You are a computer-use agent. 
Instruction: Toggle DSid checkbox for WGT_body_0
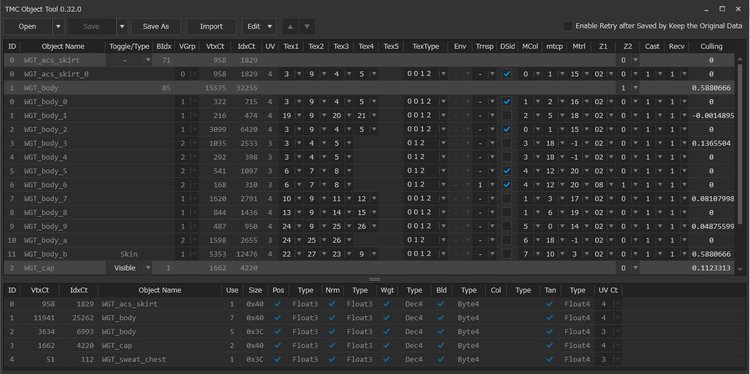coord(507,102)
